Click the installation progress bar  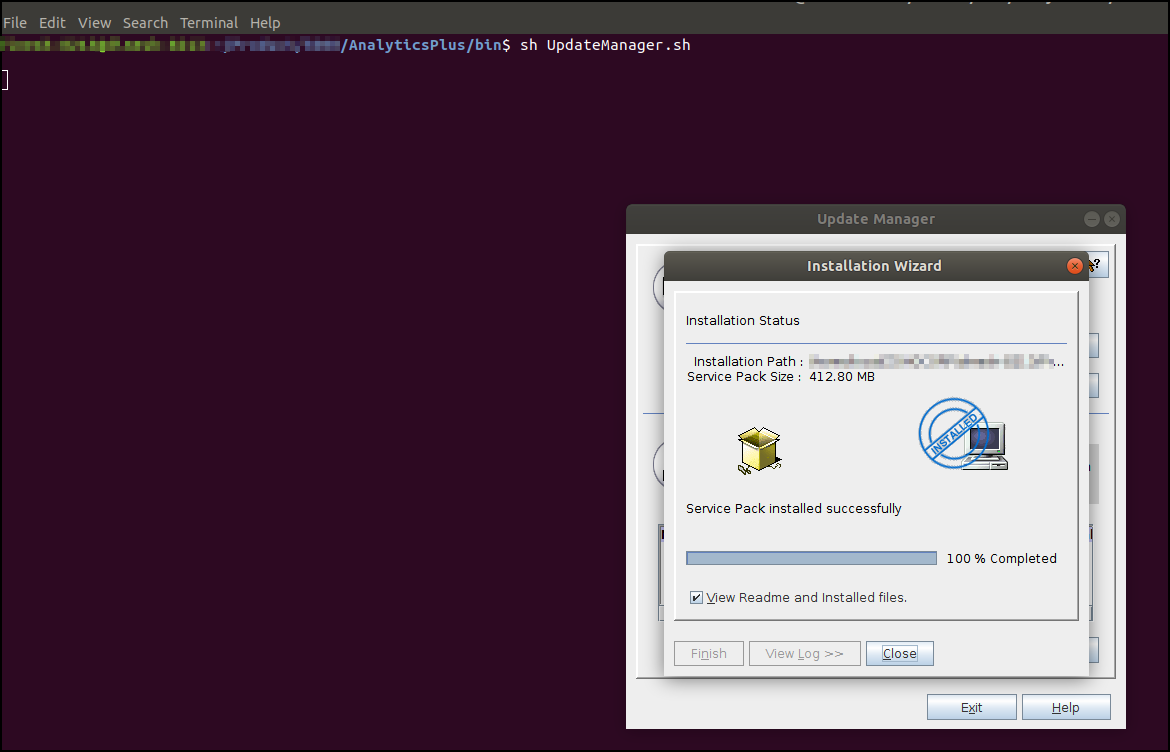811,558
